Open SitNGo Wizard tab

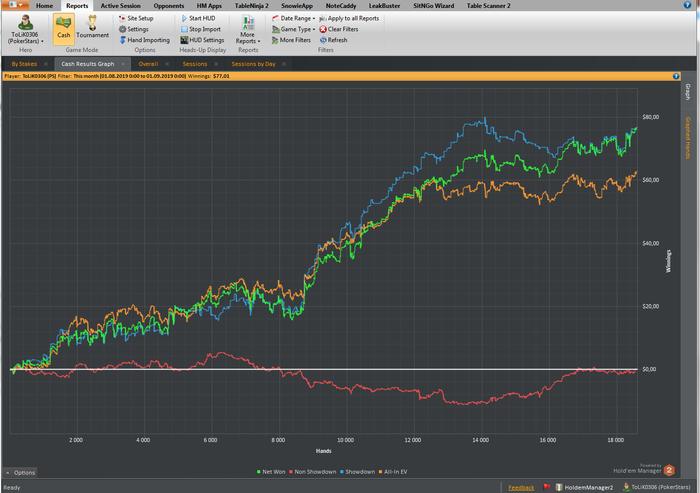click(x=433, y=6)
